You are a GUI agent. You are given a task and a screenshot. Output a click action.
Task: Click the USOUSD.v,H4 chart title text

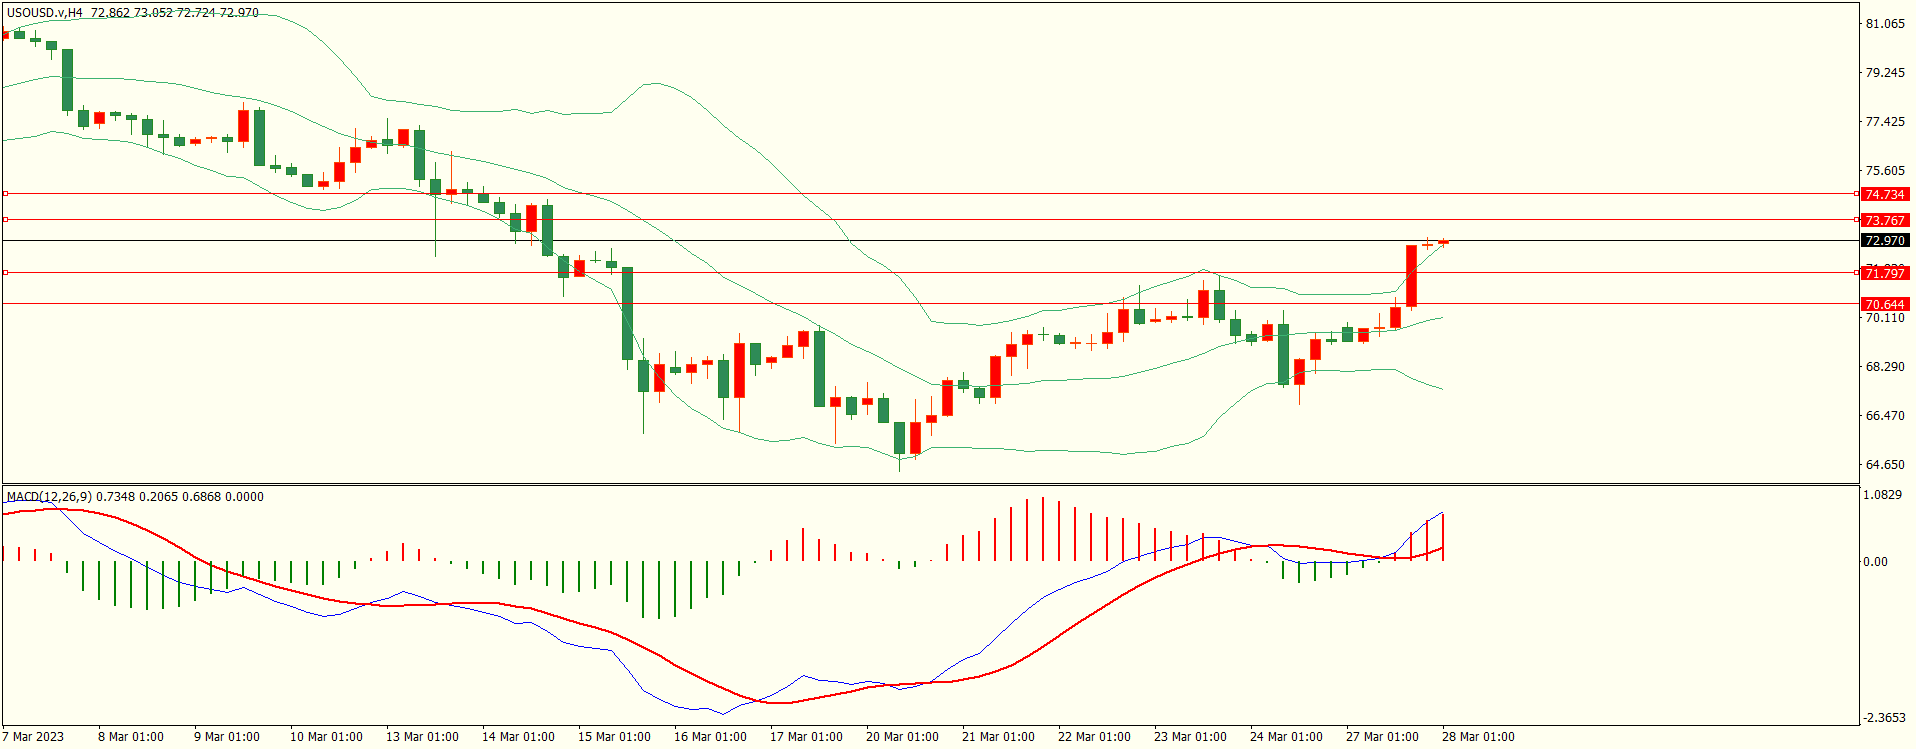(x=45, y=13)
